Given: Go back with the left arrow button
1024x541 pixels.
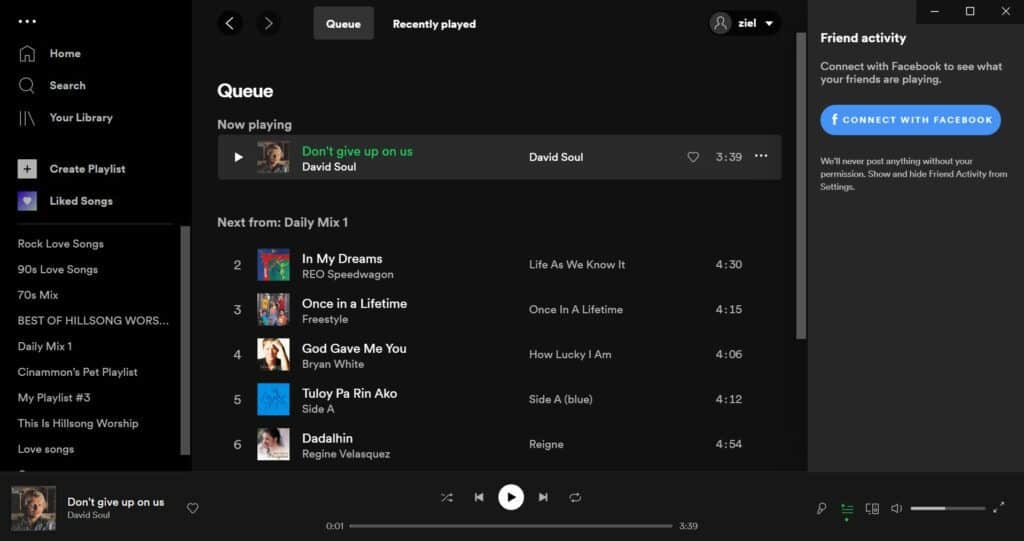Looking at the screenshot, I should pyautogui.click(x=230, y=24).
